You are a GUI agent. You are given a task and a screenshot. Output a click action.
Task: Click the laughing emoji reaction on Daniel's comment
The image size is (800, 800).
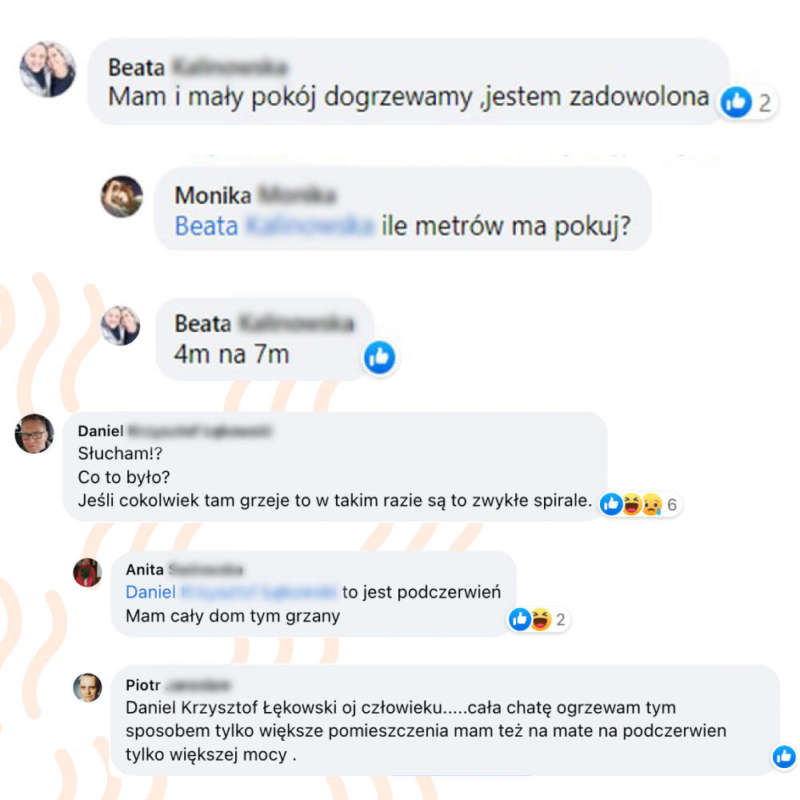coord(632,504)
